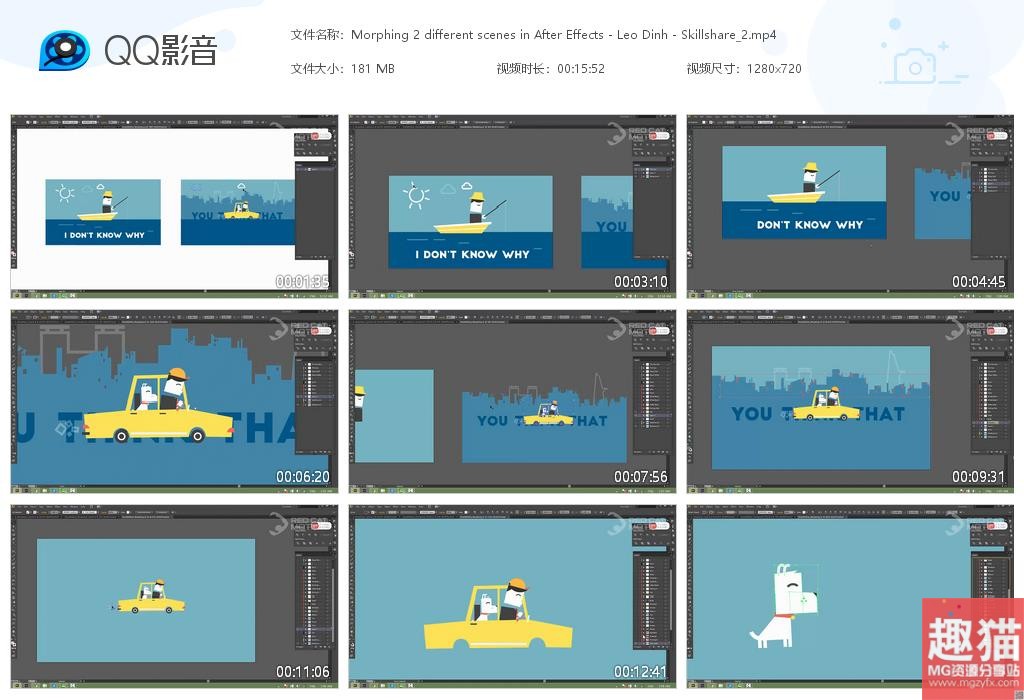Click the QQ影音 film reel logo

tap(64, 50)
